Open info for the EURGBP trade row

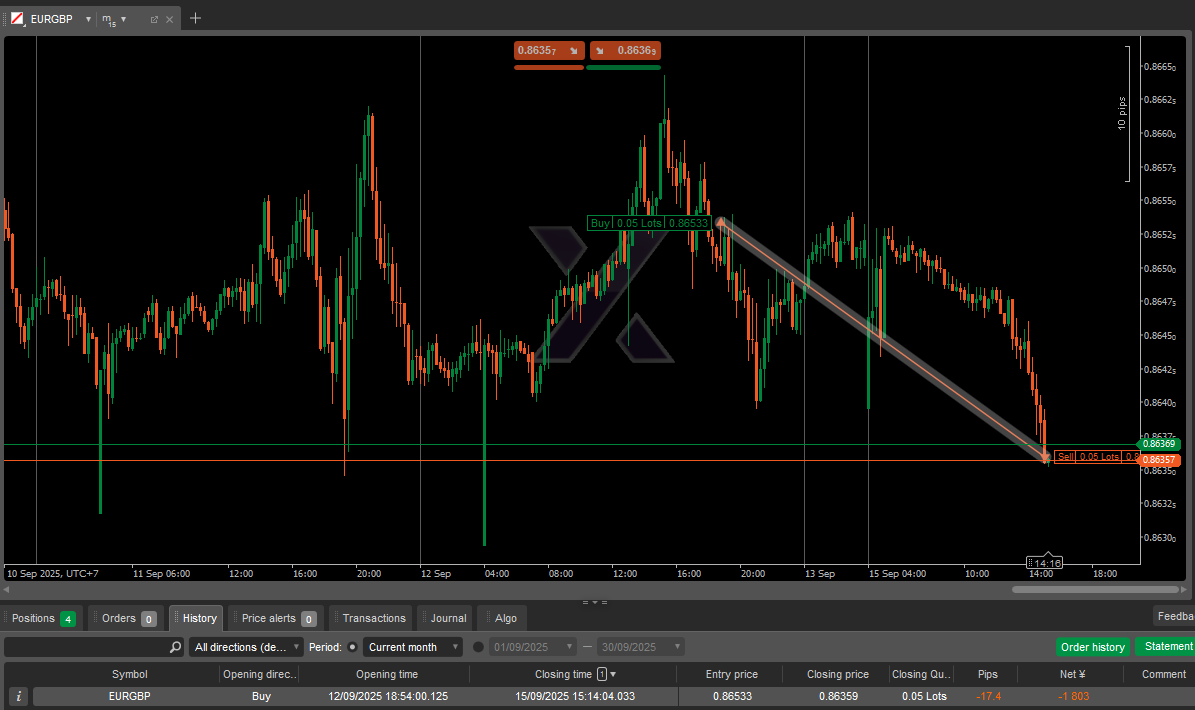pyautogui.click(x=18, y=696)
